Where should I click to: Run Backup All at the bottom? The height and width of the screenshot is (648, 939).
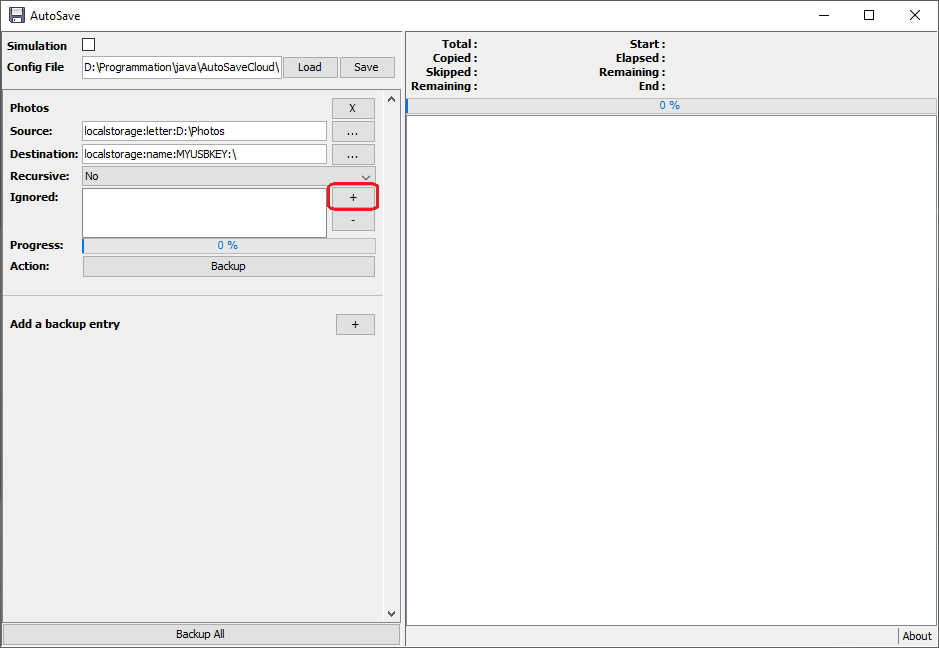[201, 634]
